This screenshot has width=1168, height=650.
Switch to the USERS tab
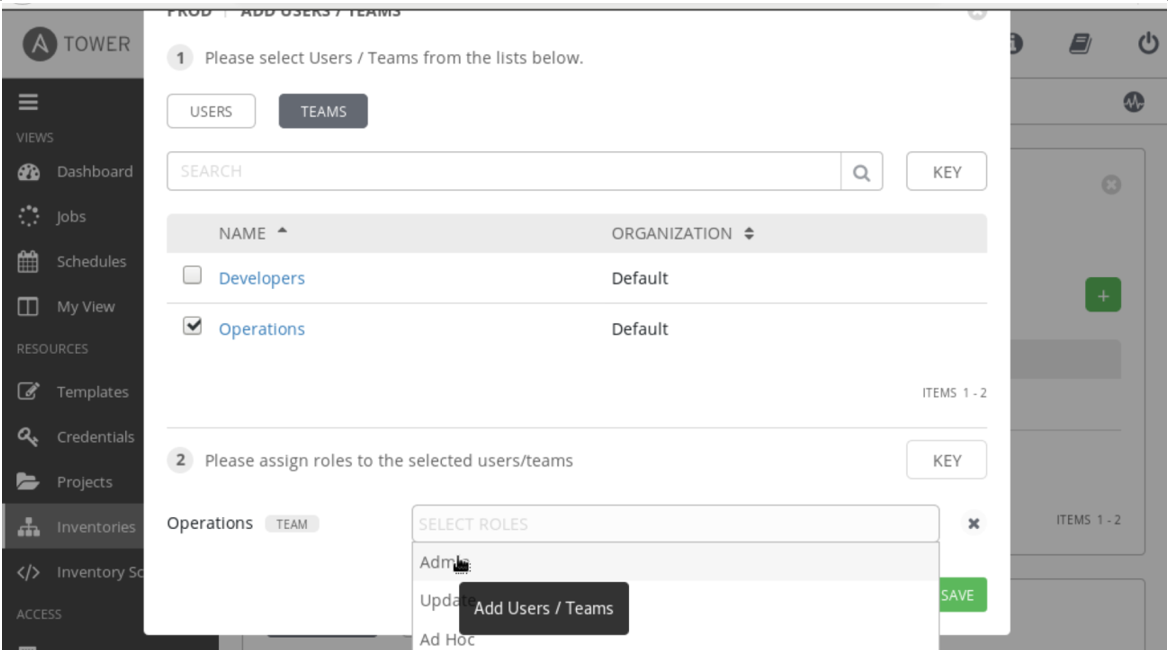coord(211,111)
